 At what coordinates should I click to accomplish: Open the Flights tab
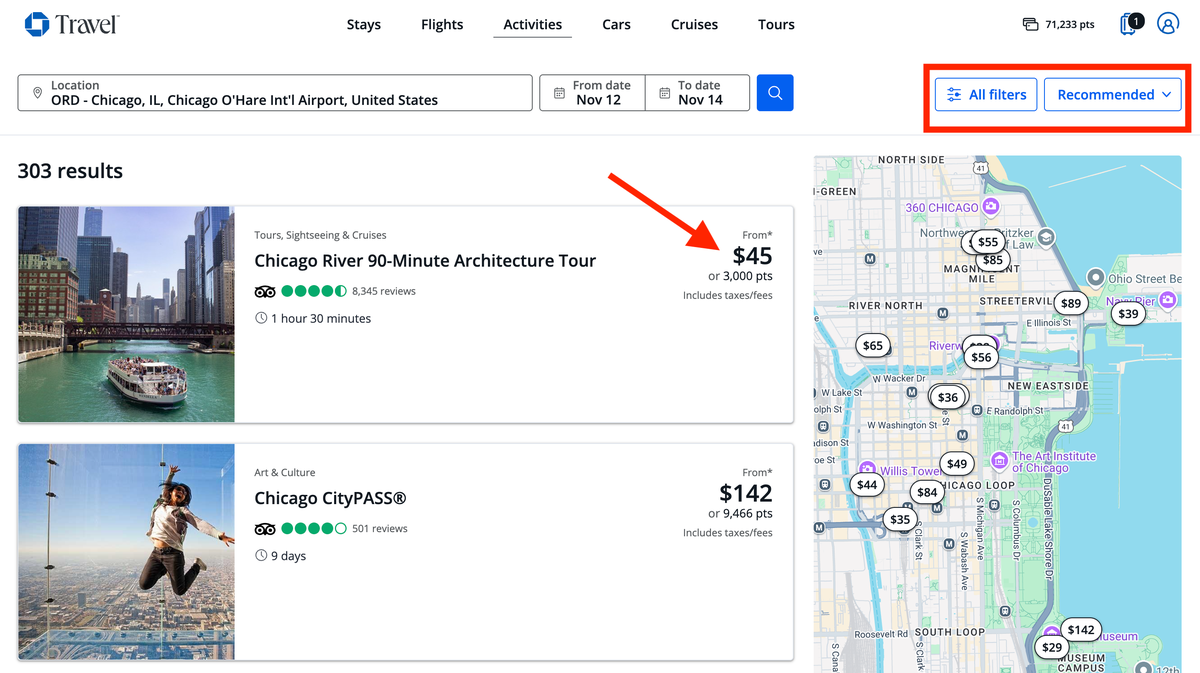tap(442, 24)
